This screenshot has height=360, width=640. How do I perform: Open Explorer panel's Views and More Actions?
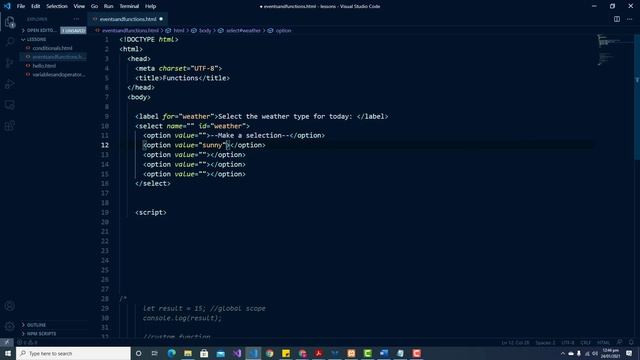click(x=76, y=19)
